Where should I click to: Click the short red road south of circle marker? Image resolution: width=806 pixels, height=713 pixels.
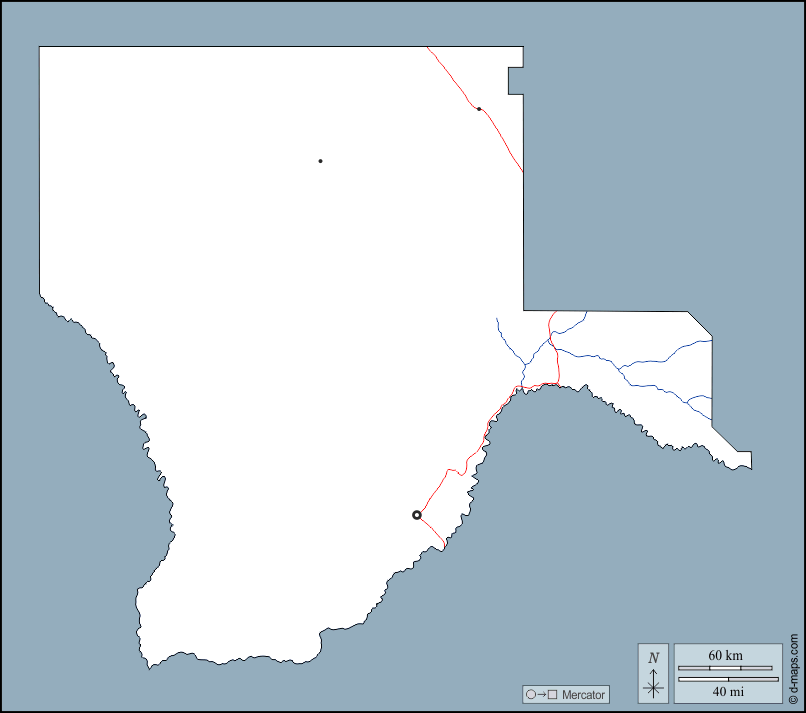(x=431, y=531)
